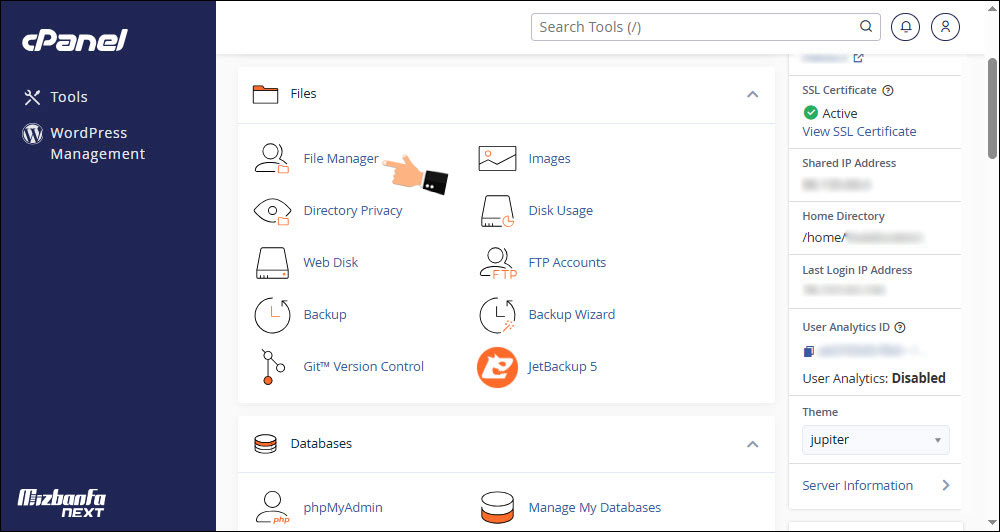1000x532 pixels.
Task: Click the Files section heading
Action: tap(303, 94)
